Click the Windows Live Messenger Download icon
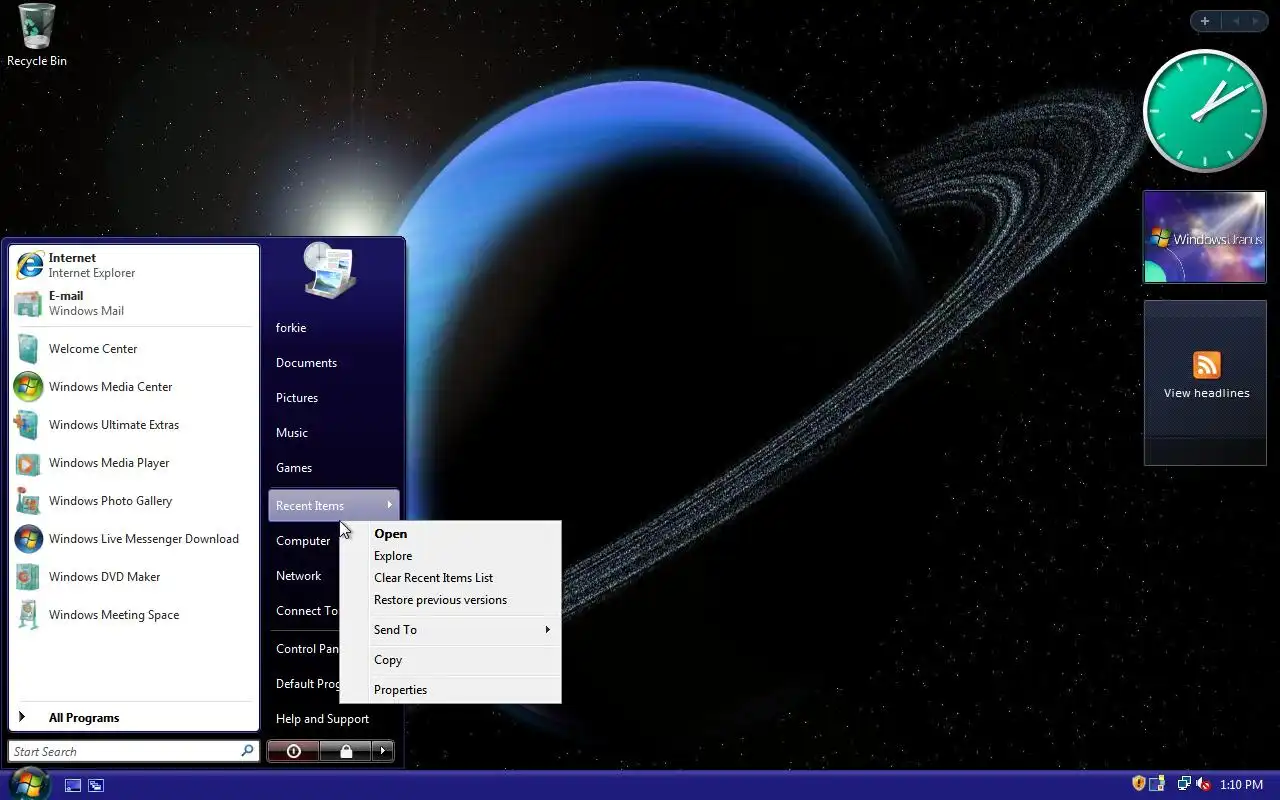The height and width of the screenshot is (800, 1280). point(28,539)
